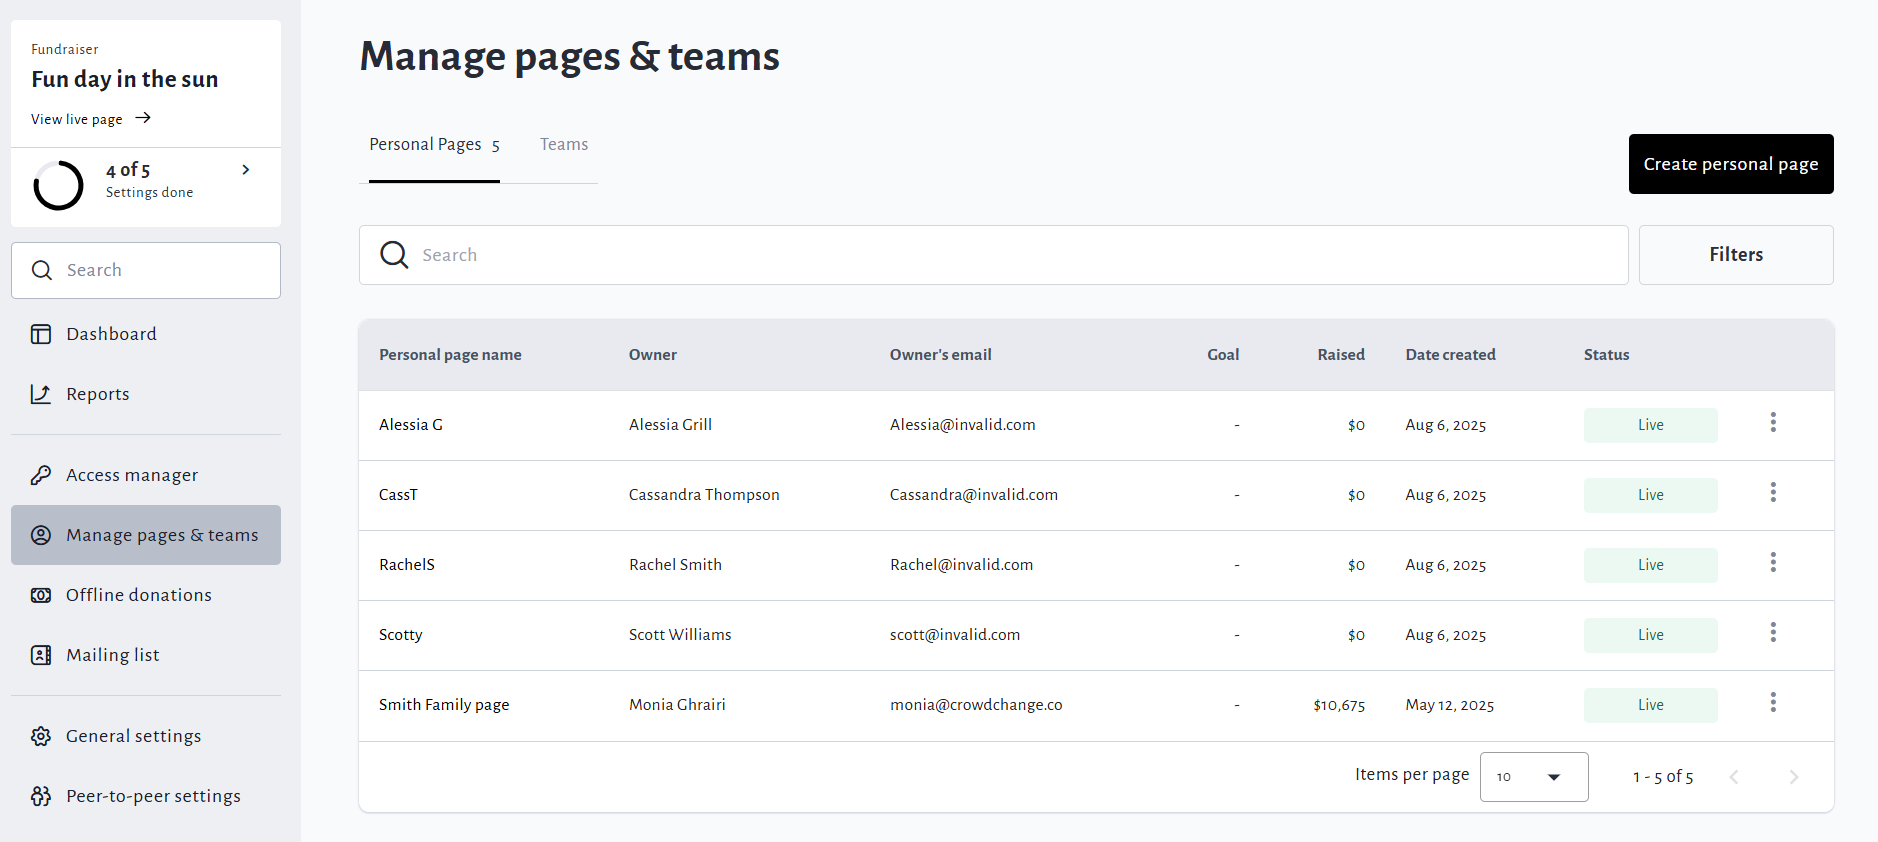The width and height of the screenshot is (1878, 842).
Task: Click the Offline donations cash icon
Action: (x=41, y=595)
